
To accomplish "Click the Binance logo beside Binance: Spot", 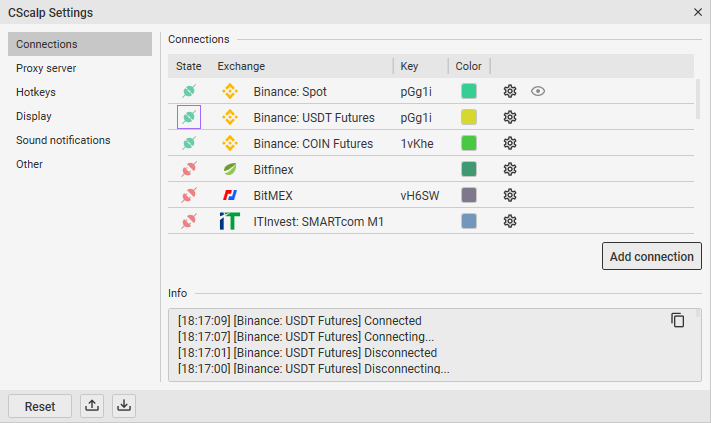I will (x=230, y=91).
